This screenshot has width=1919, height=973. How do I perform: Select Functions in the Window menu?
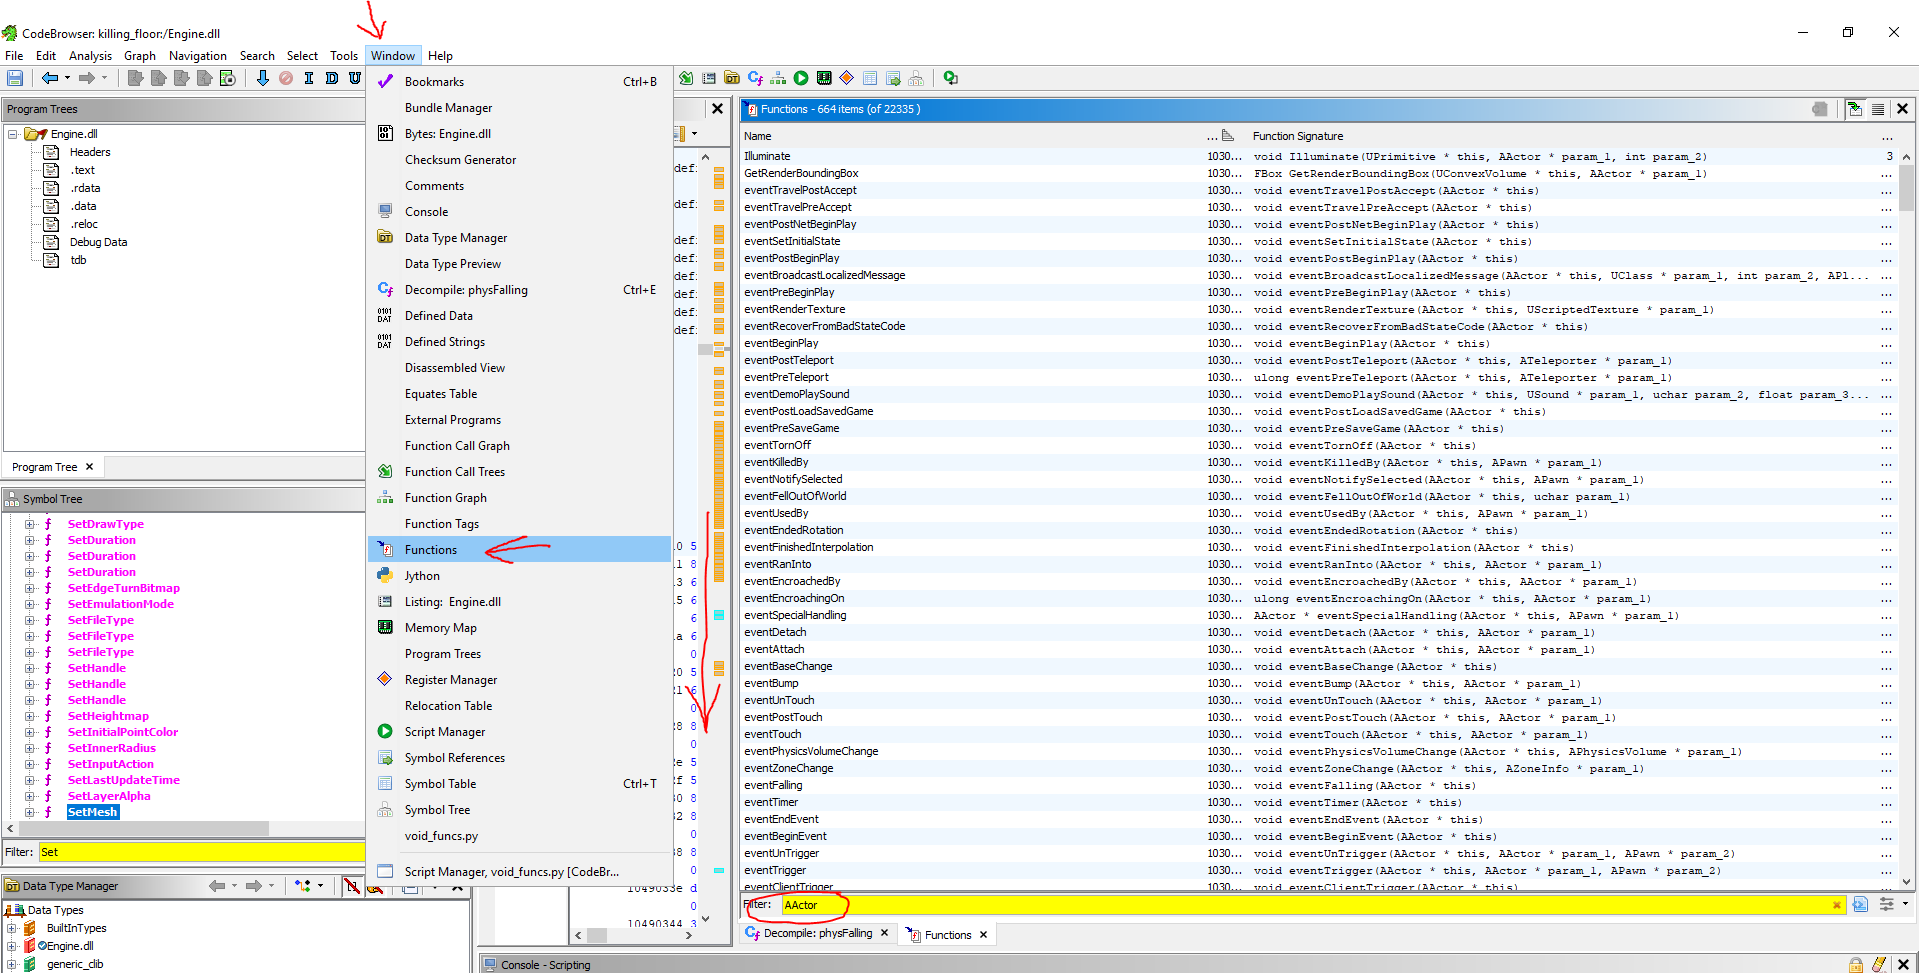tap(431, 550)
